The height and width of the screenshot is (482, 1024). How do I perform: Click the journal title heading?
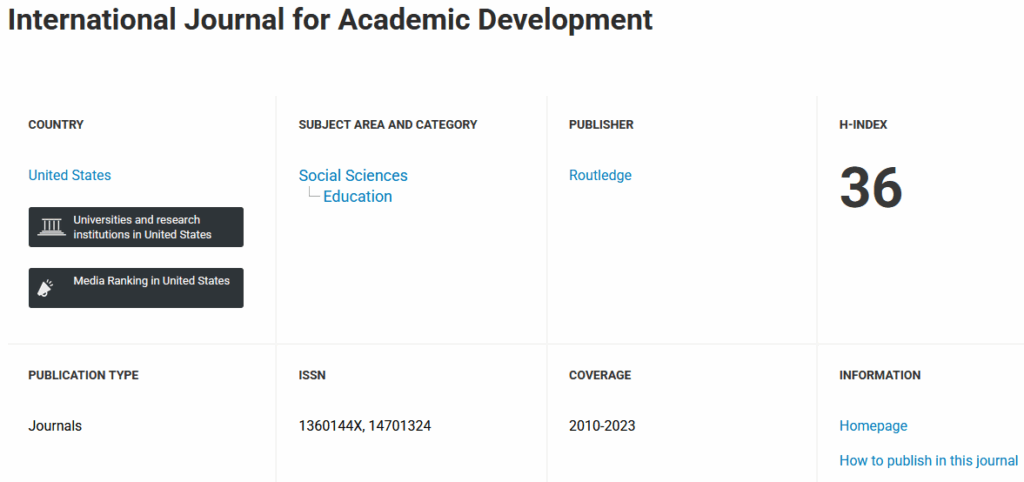point(330,20)
